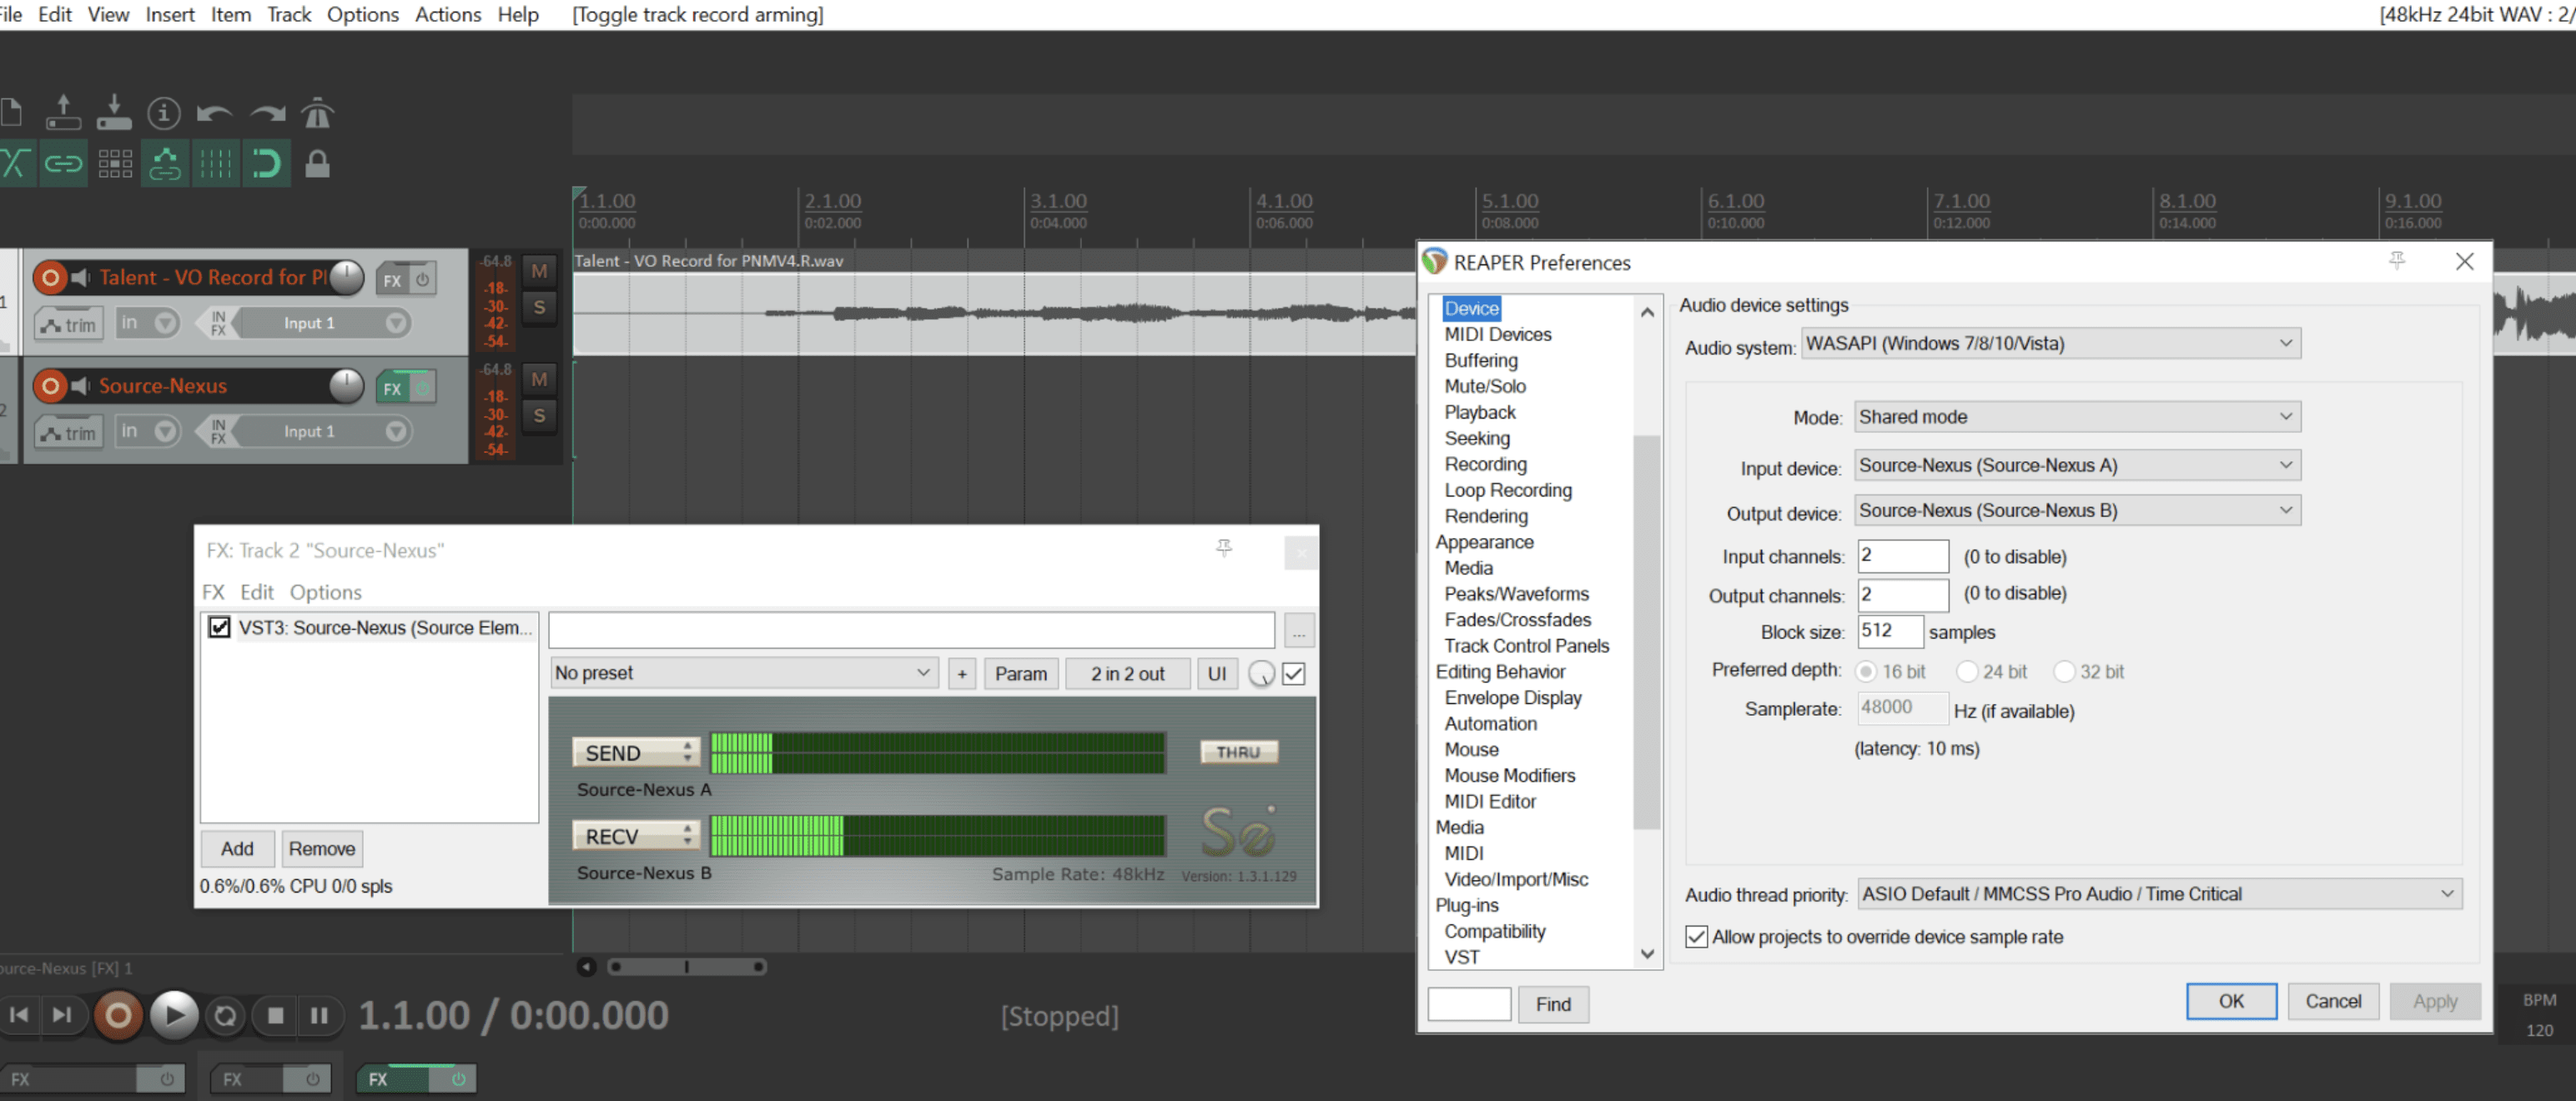Toggle record arm on Source-Nexus track
The height and width of the screenshot is (1101, 2576).
point(50,385)
